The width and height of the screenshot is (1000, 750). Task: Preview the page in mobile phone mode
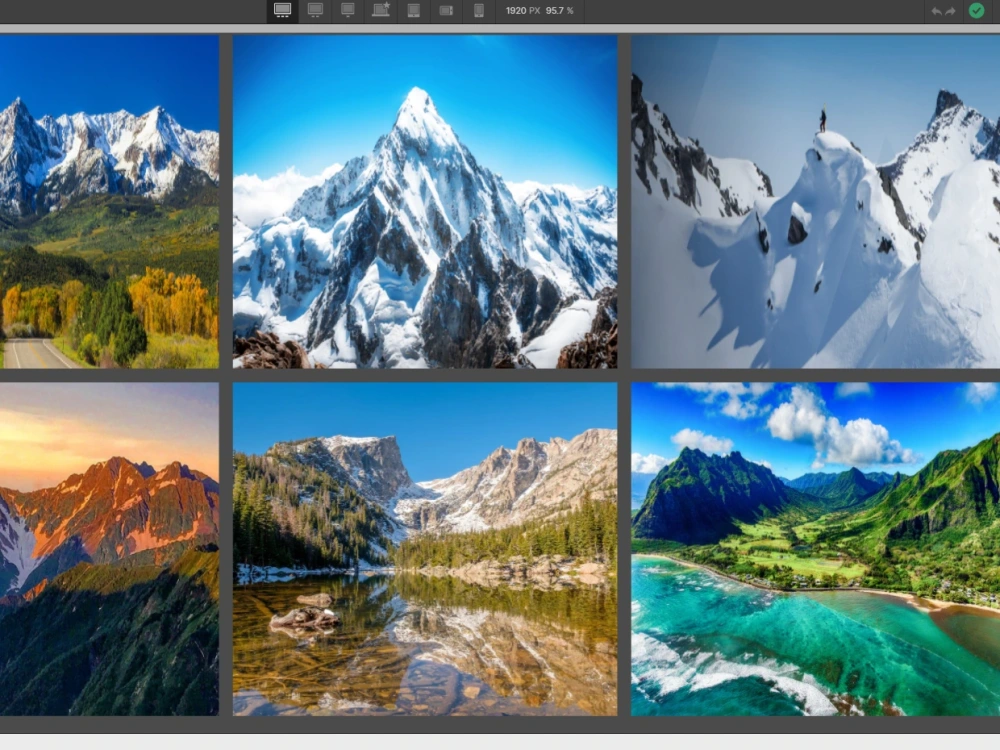480,11
